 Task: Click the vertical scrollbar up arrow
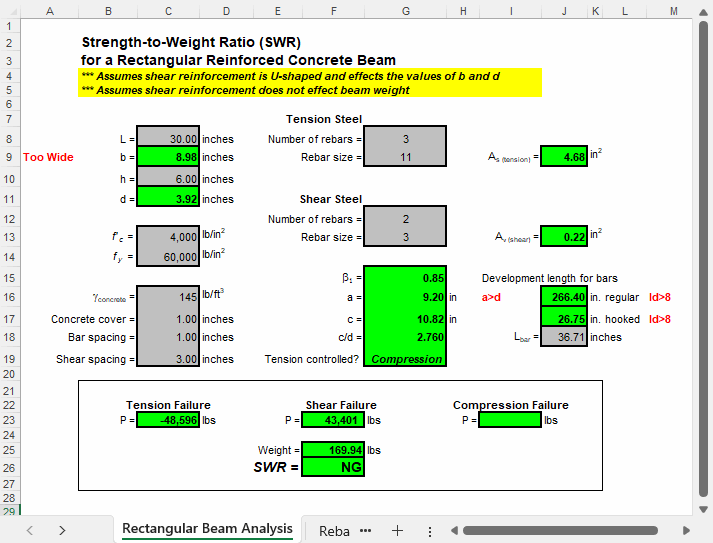click(703, 10)
